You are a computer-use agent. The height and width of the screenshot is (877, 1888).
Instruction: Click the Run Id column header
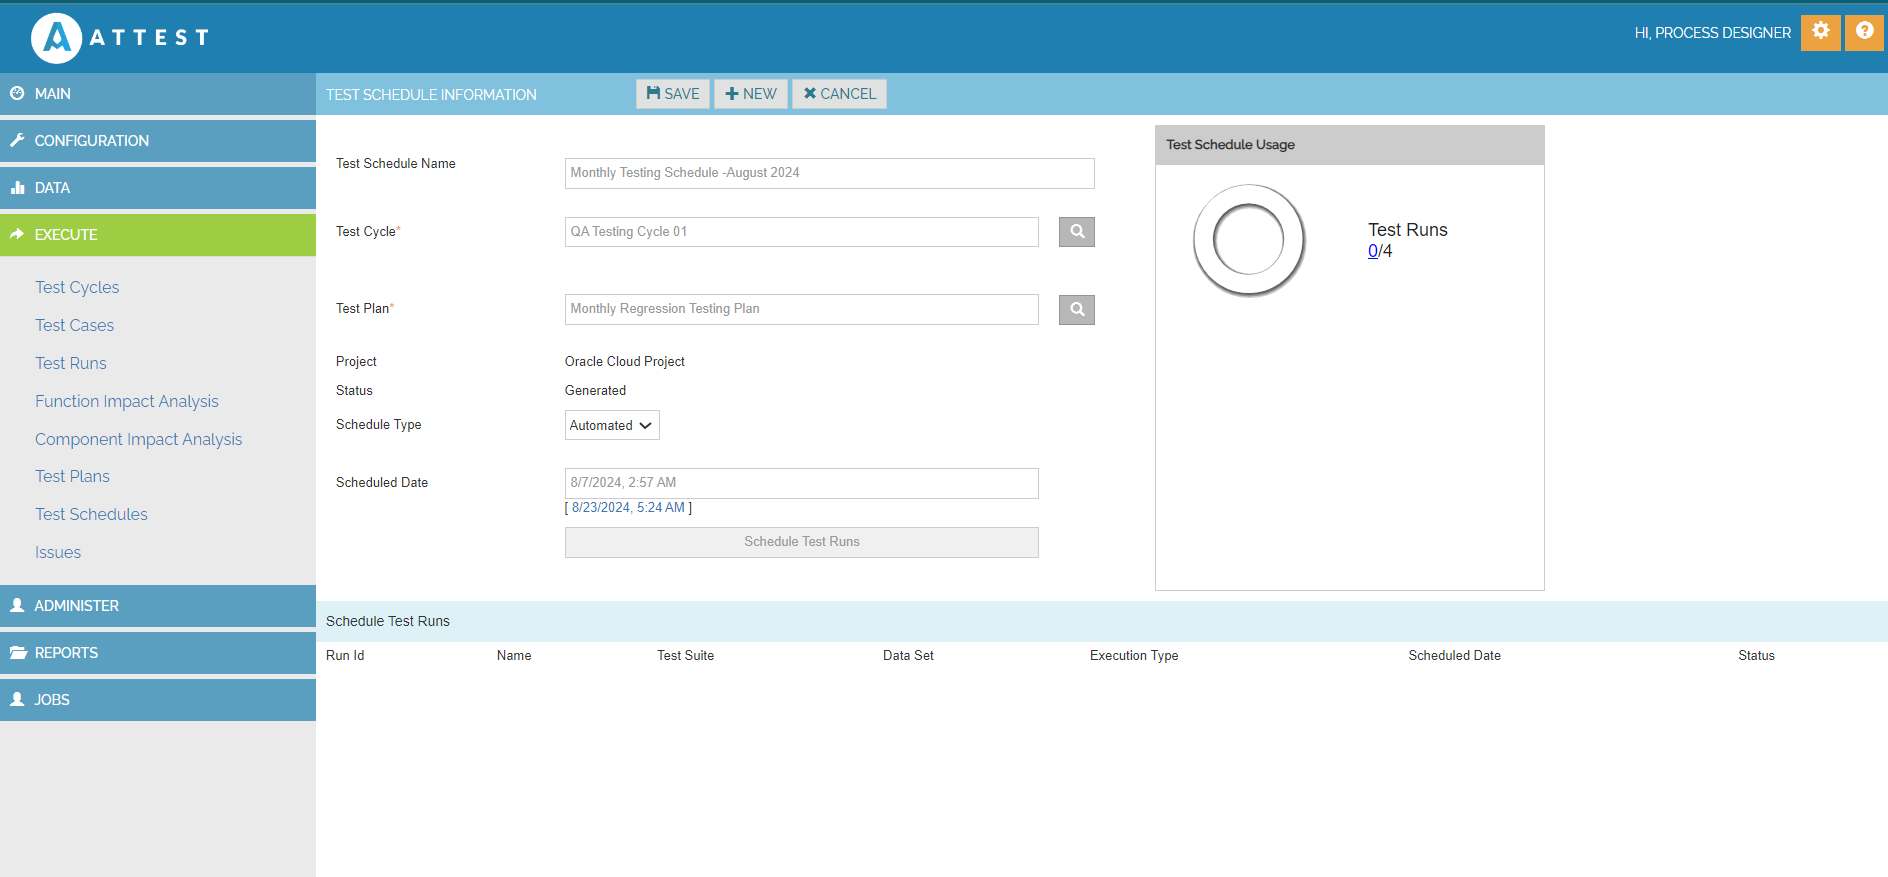(345, 656)
